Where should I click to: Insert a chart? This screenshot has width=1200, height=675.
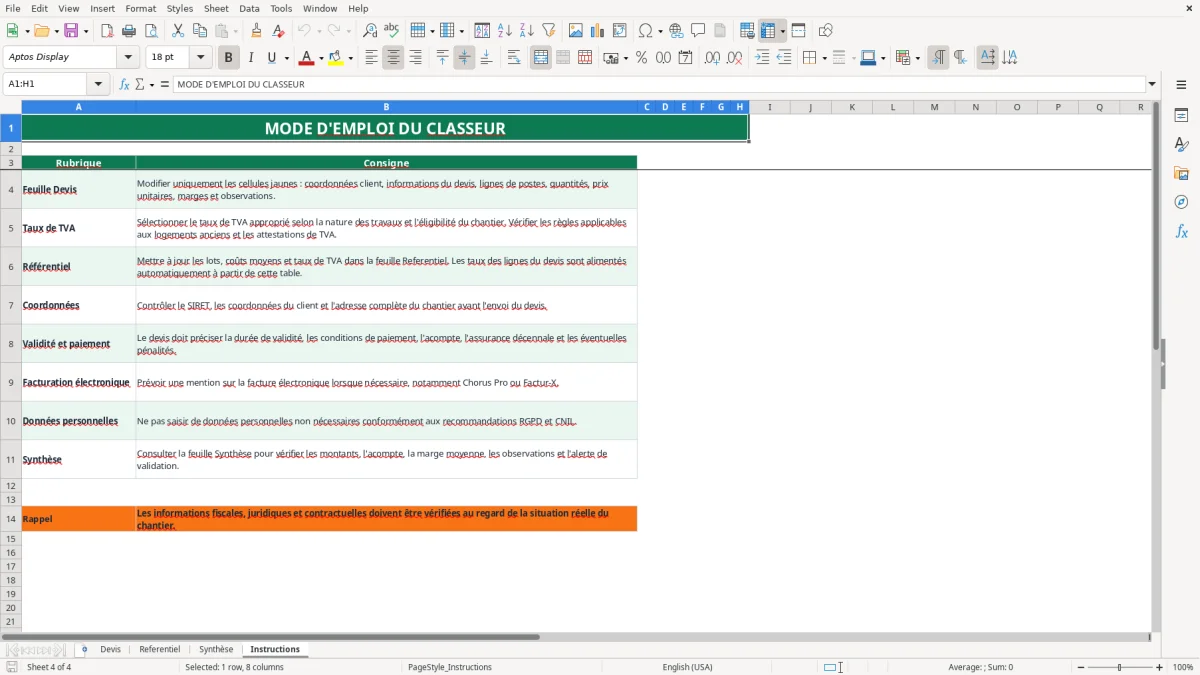[598, 31]
